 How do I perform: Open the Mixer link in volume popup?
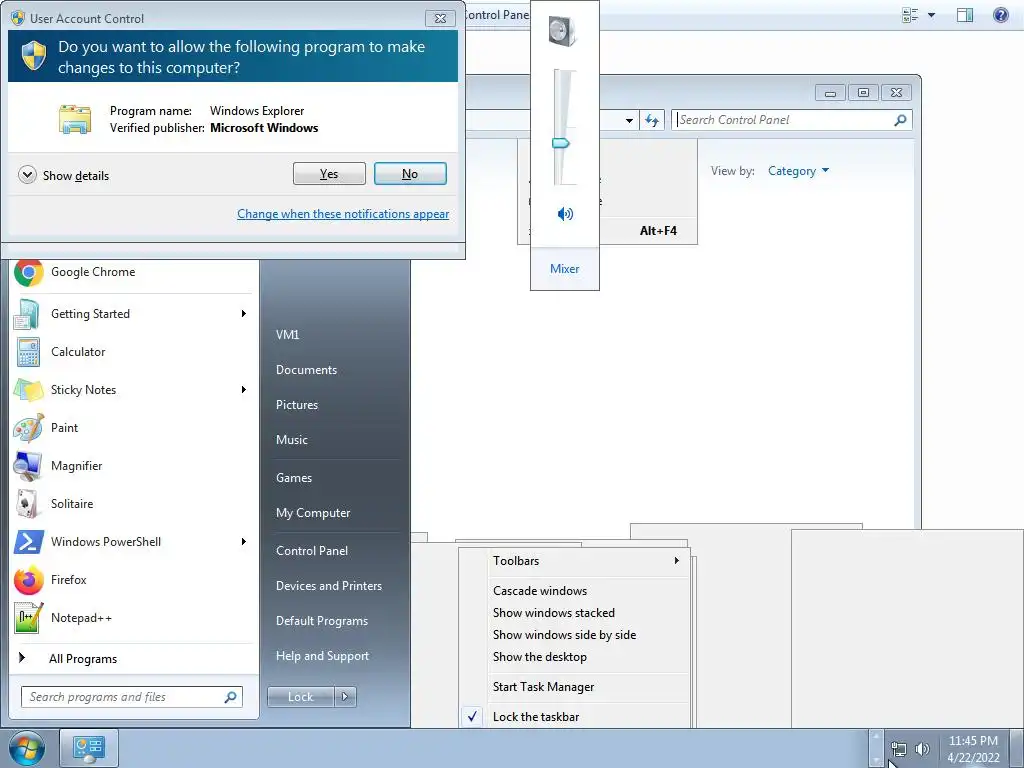[564, 268]
